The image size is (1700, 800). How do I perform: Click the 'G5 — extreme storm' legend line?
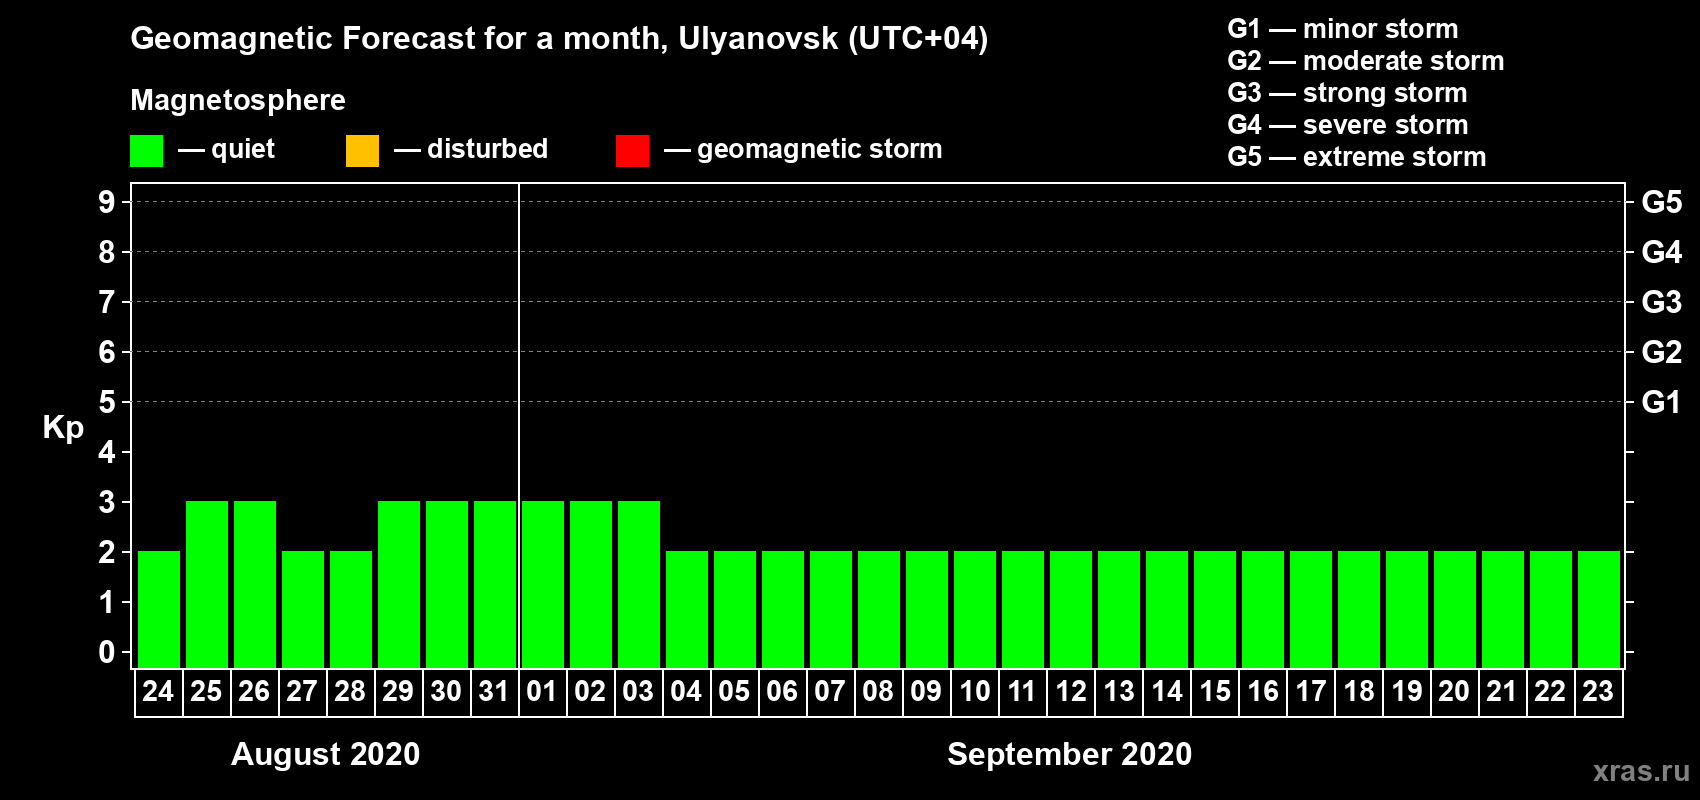[1356, 157]
